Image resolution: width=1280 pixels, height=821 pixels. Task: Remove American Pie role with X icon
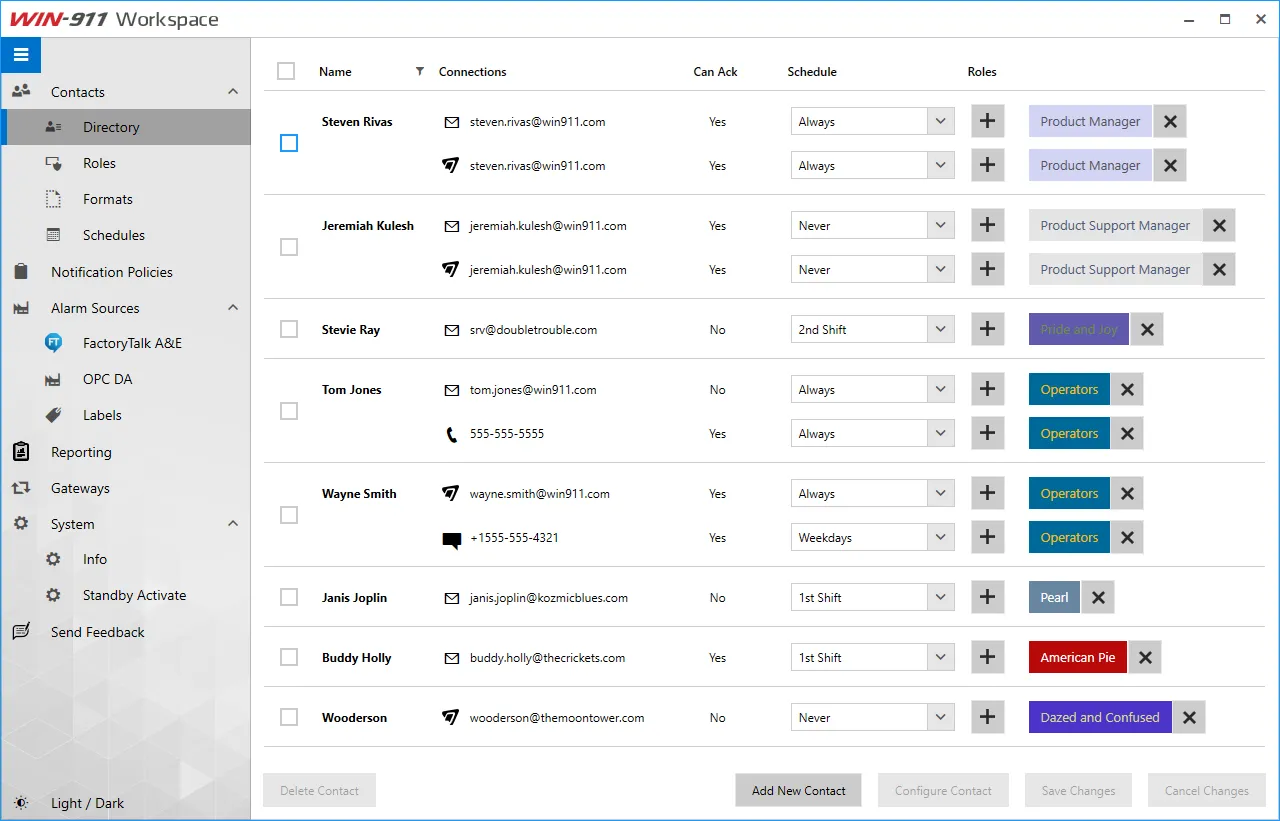tap(1145, 657)
